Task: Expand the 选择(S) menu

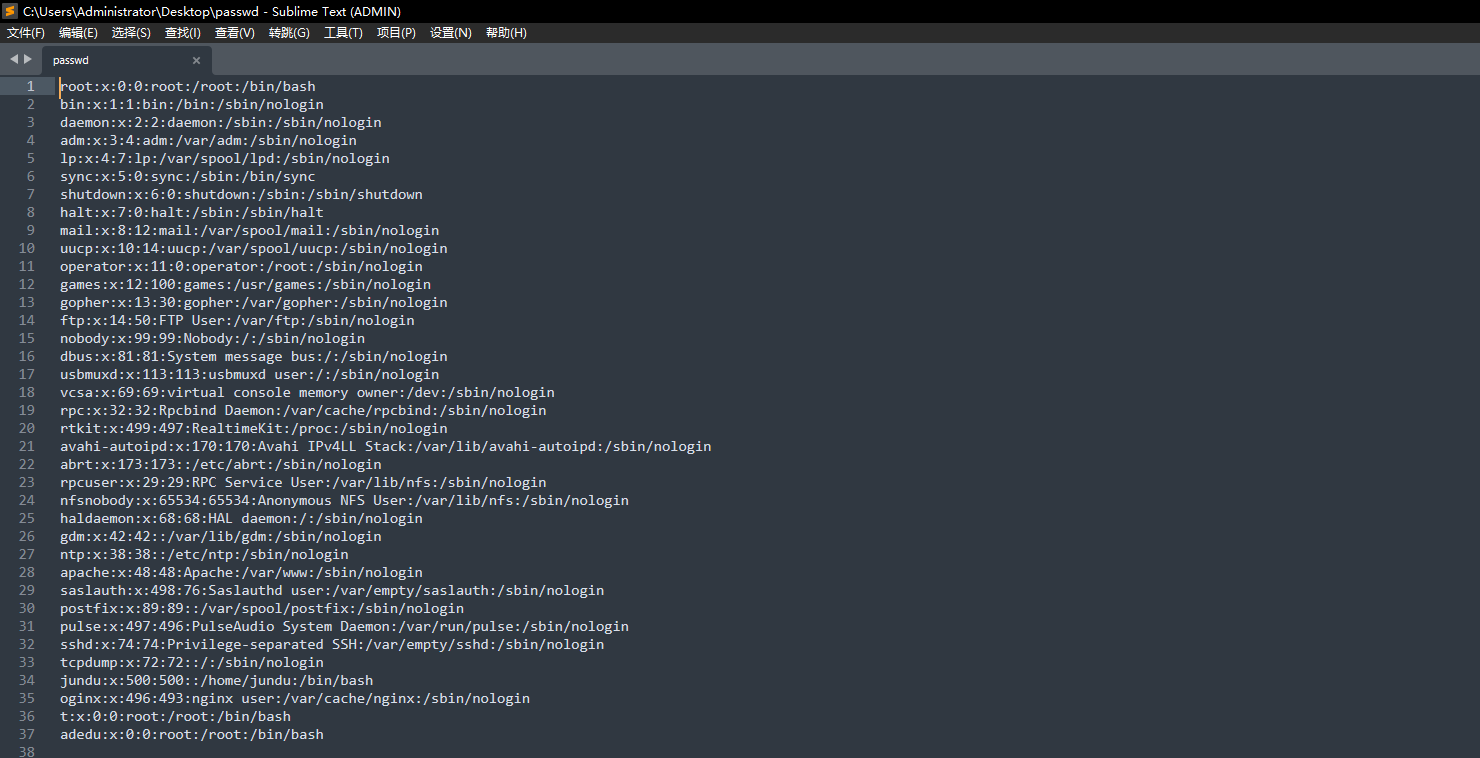Action: (131, 33)
